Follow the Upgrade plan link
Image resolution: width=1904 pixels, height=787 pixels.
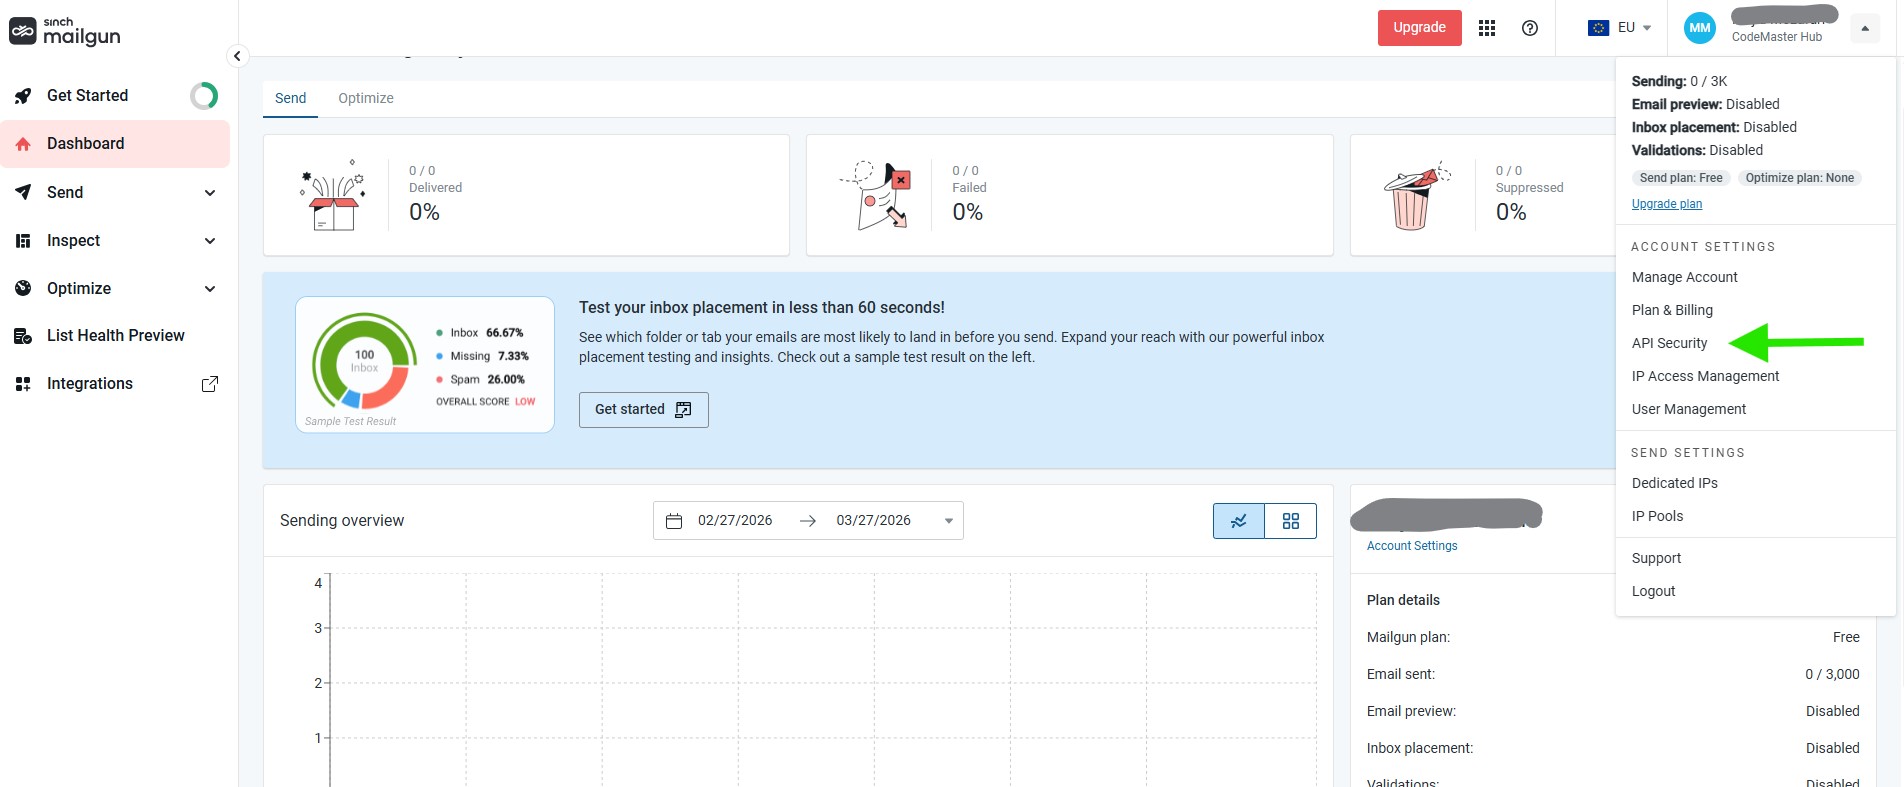tap(1666, 204)
